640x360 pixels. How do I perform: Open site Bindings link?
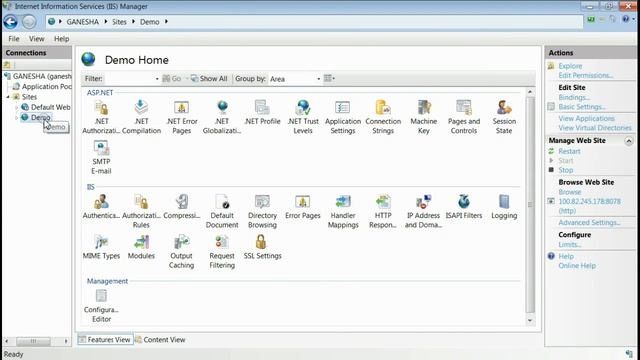click(x=574, y=98)
